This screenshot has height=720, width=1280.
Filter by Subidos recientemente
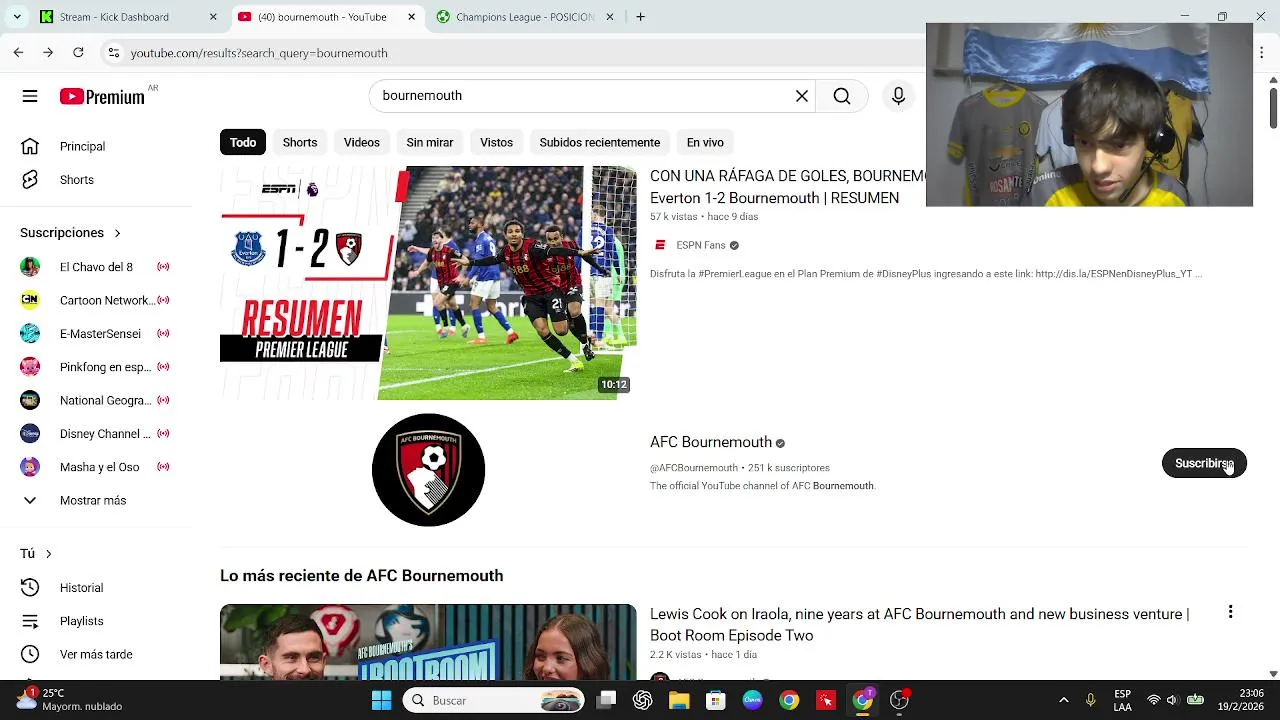pyautogui.click(x=600, y=142)
